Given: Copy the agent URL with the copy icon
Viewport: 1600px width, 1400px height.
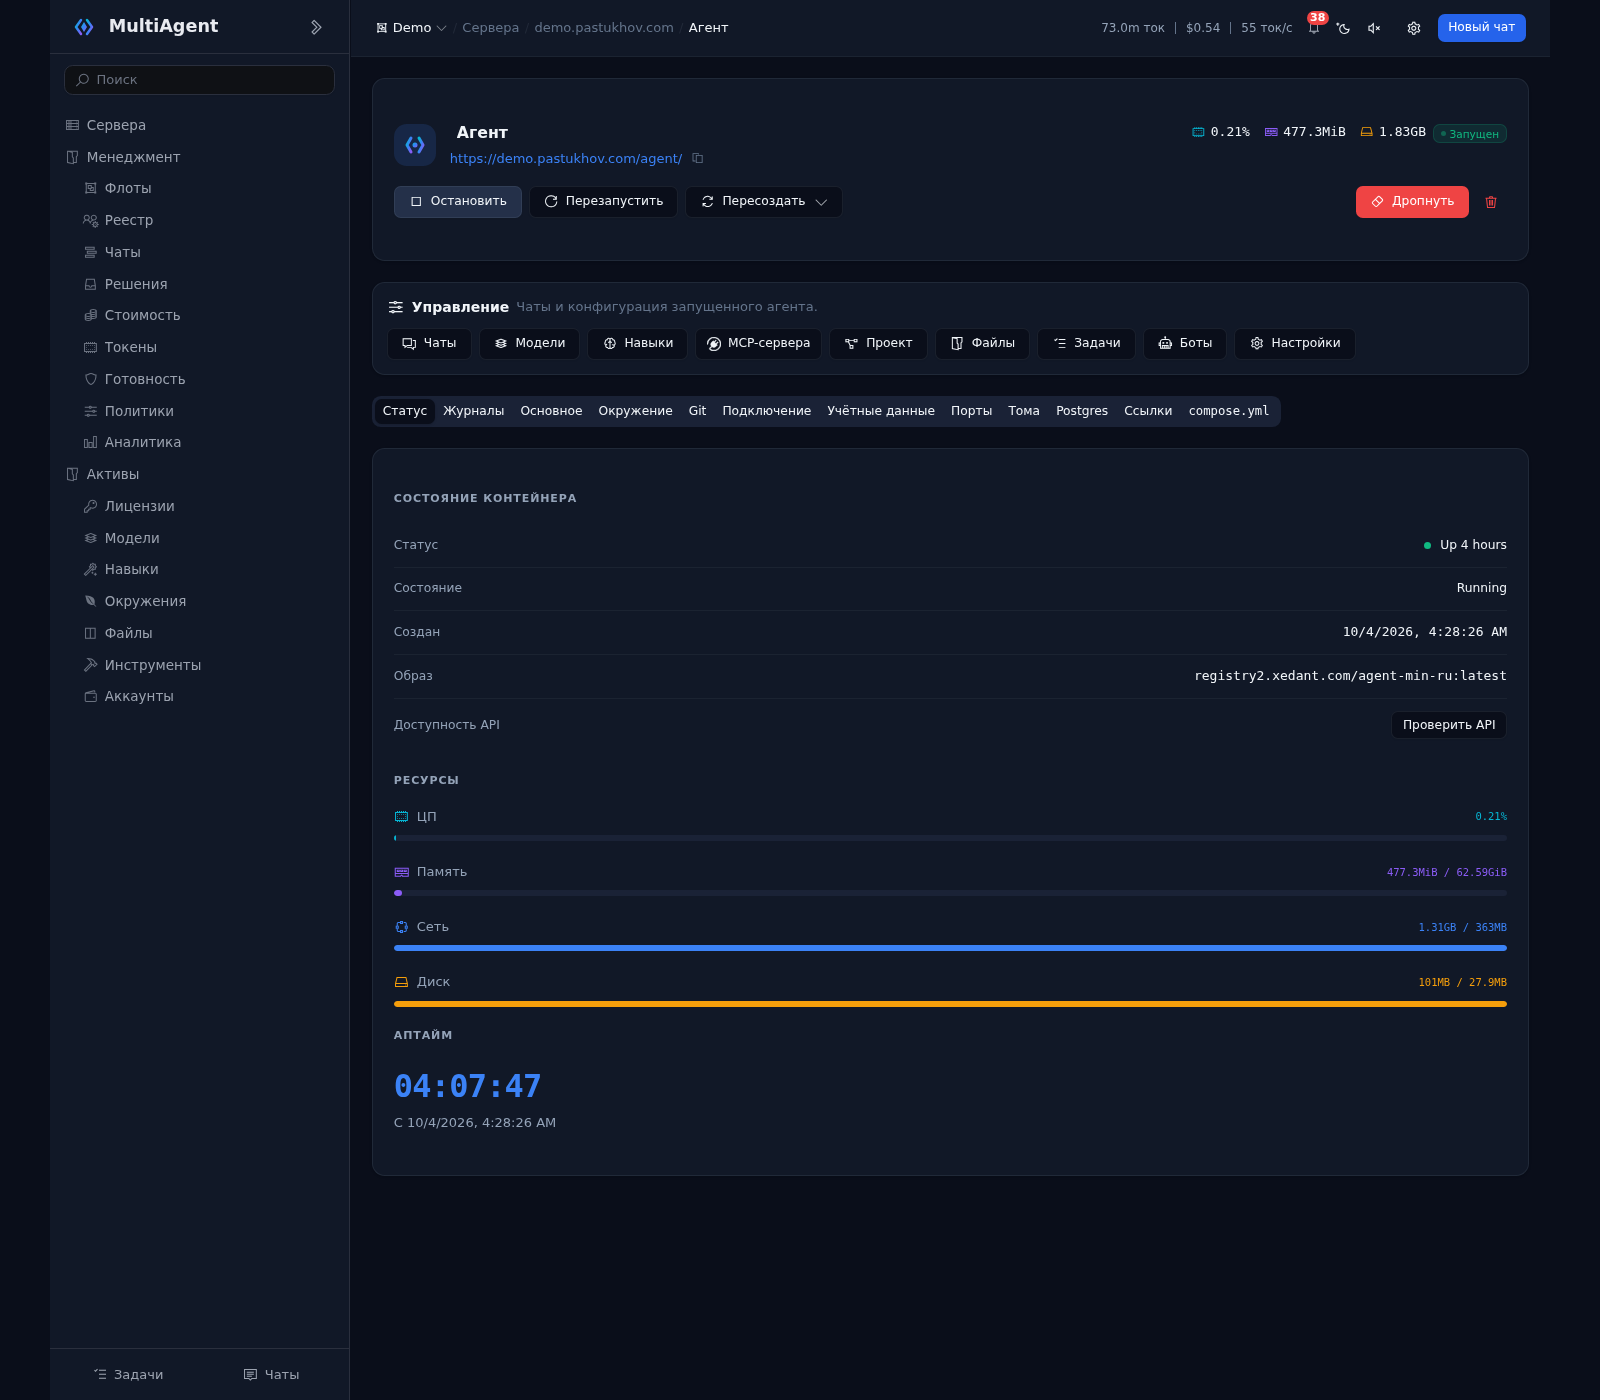Looking at the screenshot, I should tap(698, 158).
